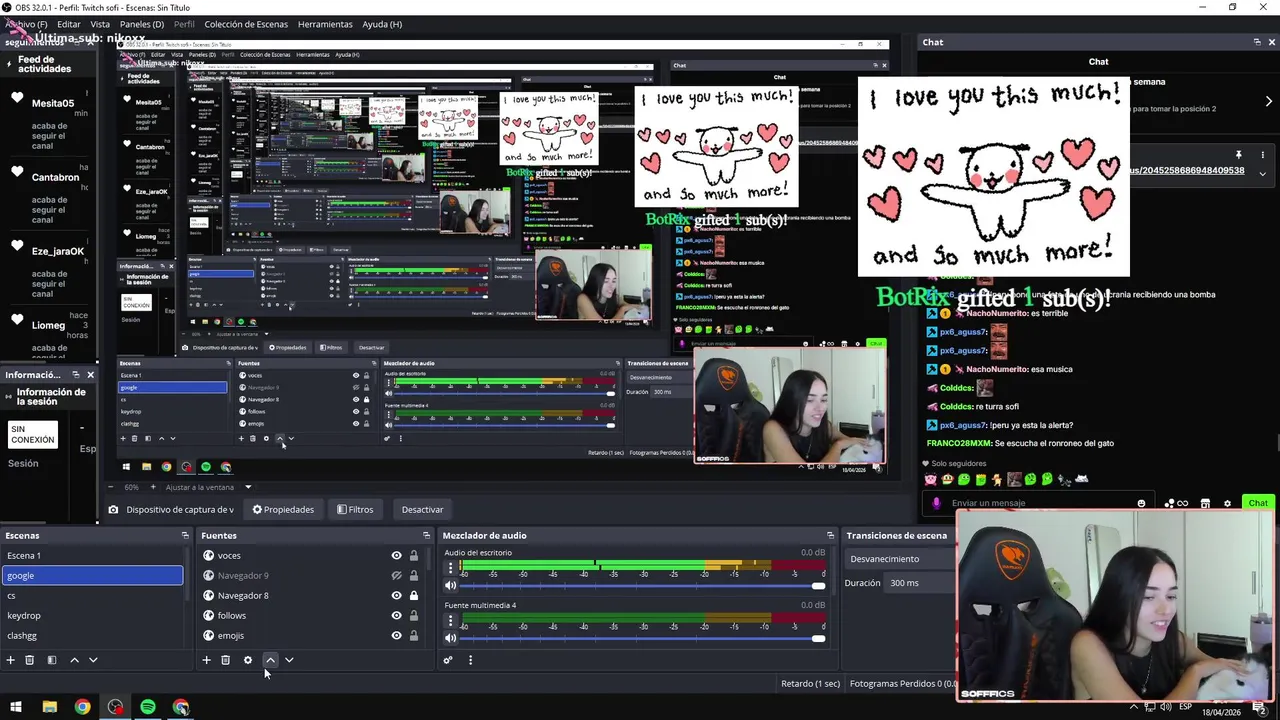This screenshot has width=1280, height=720.
Task: Remove selected source with Fuentes trash icon
Action: coord(226,660)
